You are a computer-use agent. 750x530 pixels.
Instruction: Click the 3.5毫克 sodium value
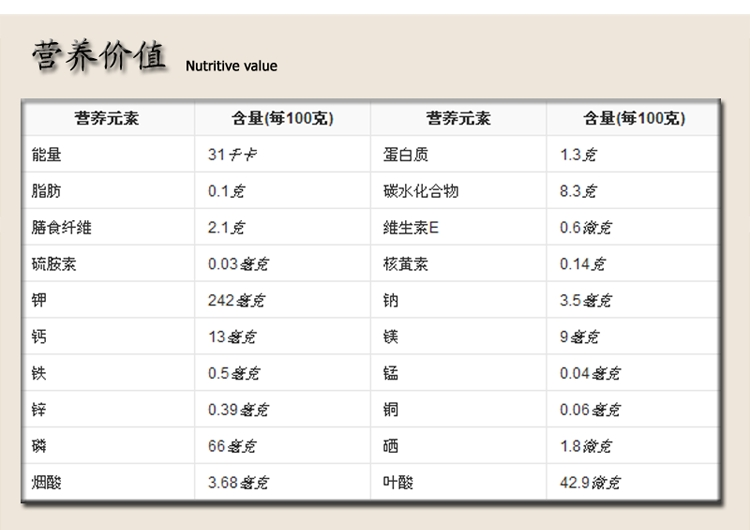click(x=585, y=300)
